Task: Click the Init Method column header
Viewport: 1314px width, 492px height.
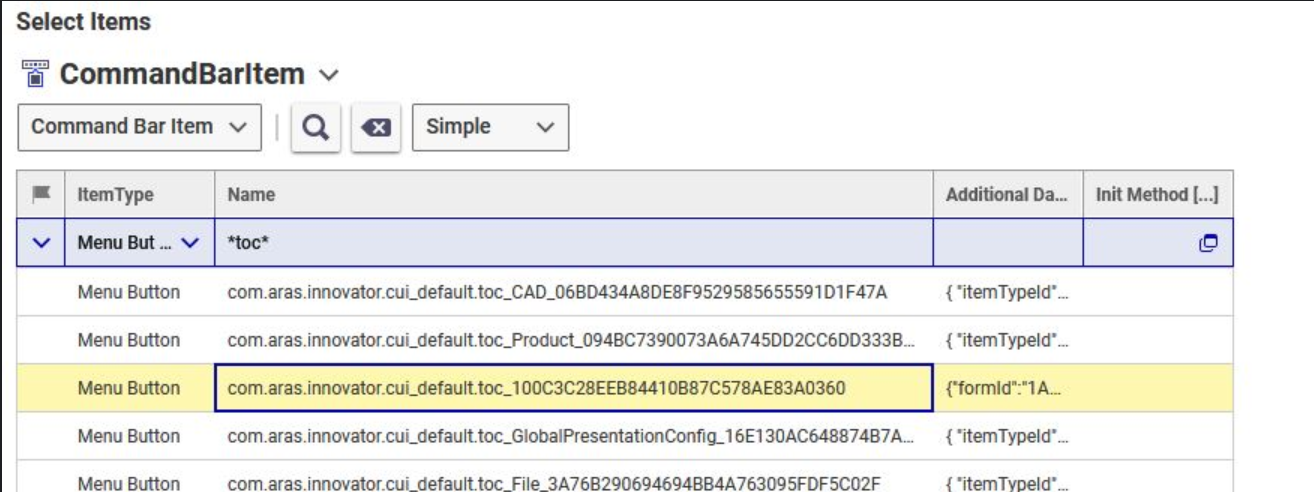Action: (x=1157, y=194)
